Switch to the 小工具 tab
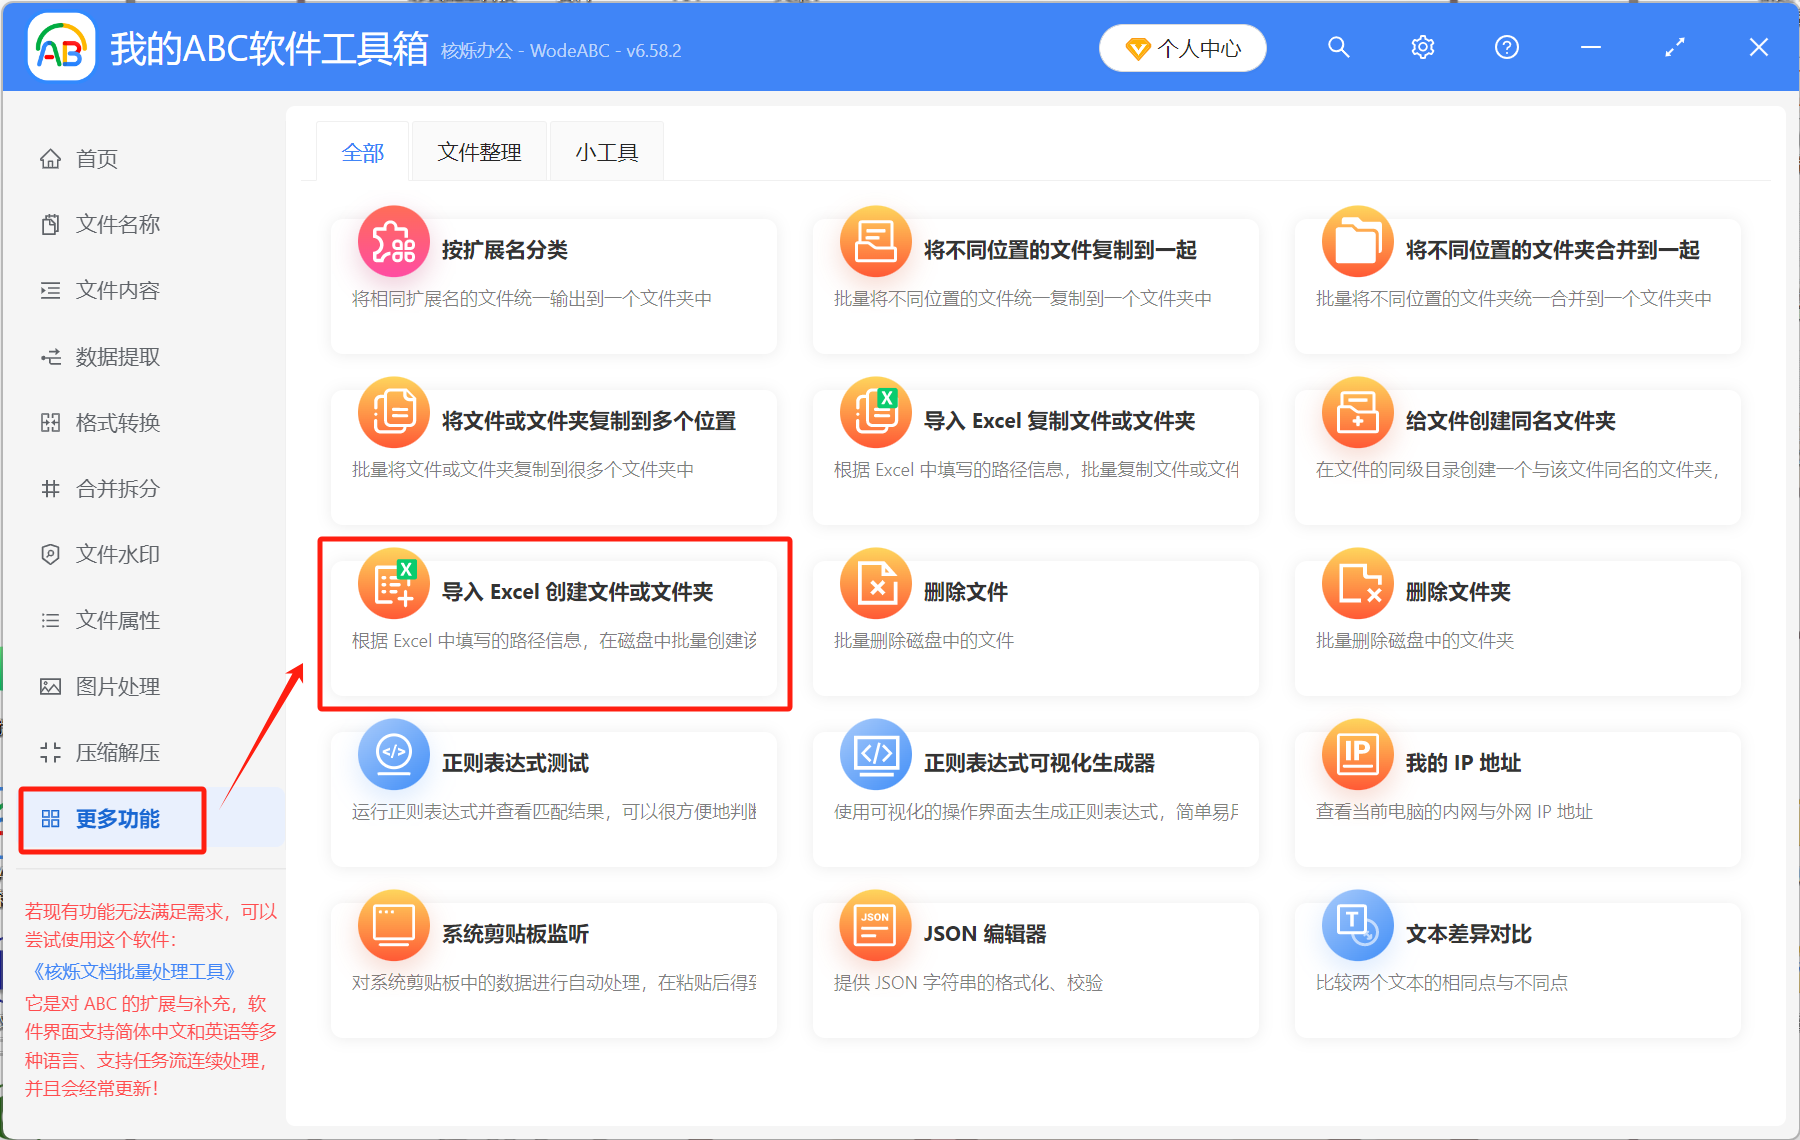Viewport: 1800px width, 1140px height. coord(606,151)
